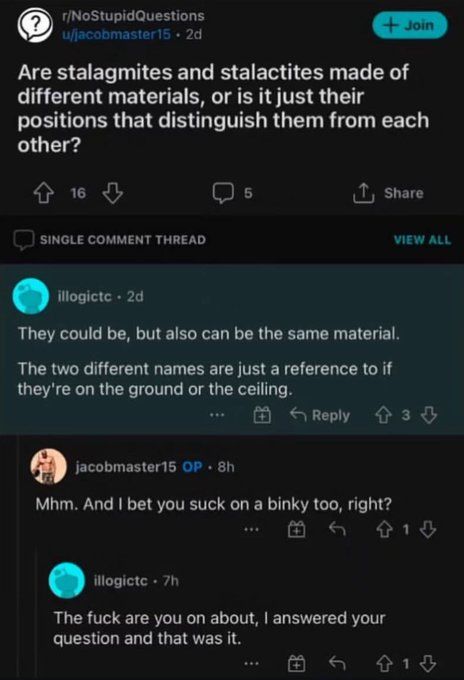Upvote jacobmaster15's binky comment
This screenshot has height=680, width=464.
coord(383,530)
